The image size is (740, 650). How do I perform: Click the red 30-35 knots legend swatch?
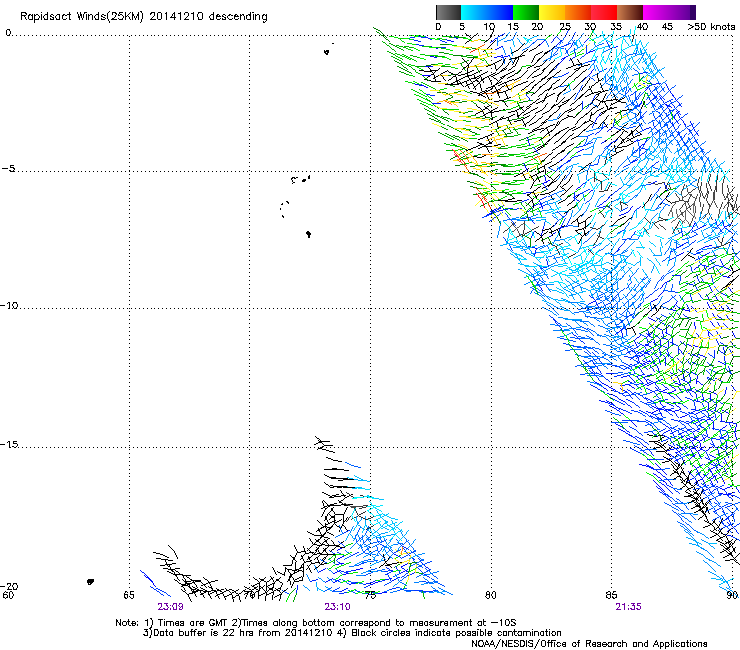(604, 12)
